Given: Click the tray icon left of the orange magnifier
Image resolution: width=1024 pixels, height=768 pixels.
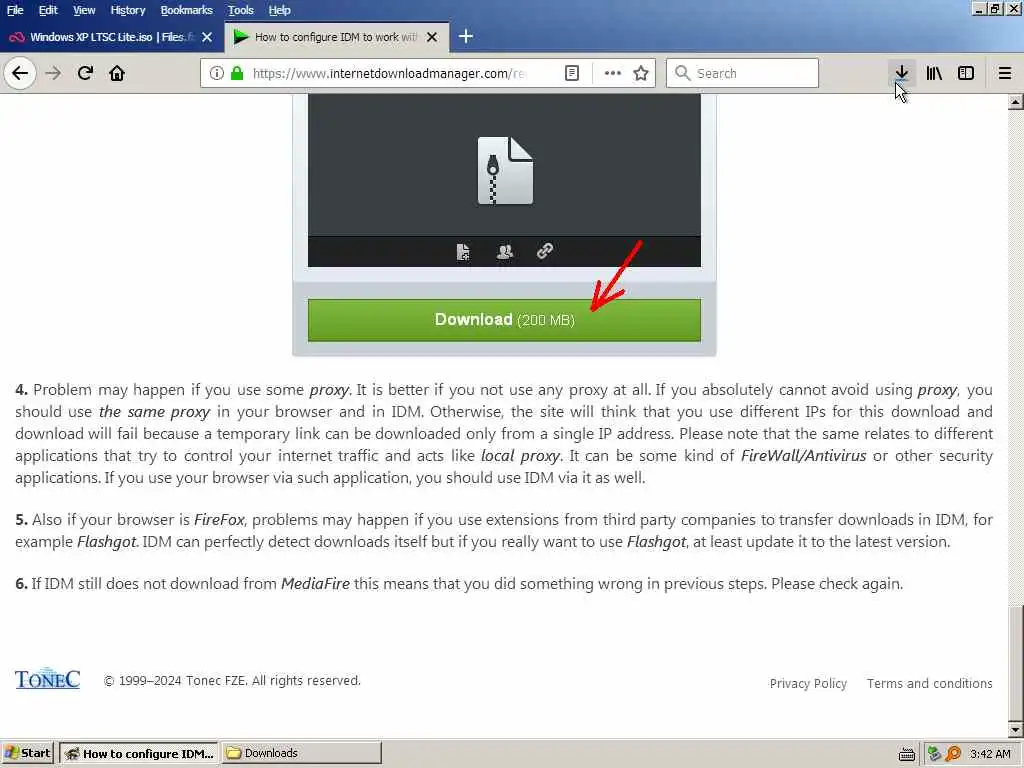Looking at the screenshot, I should (x=934, y=754).
